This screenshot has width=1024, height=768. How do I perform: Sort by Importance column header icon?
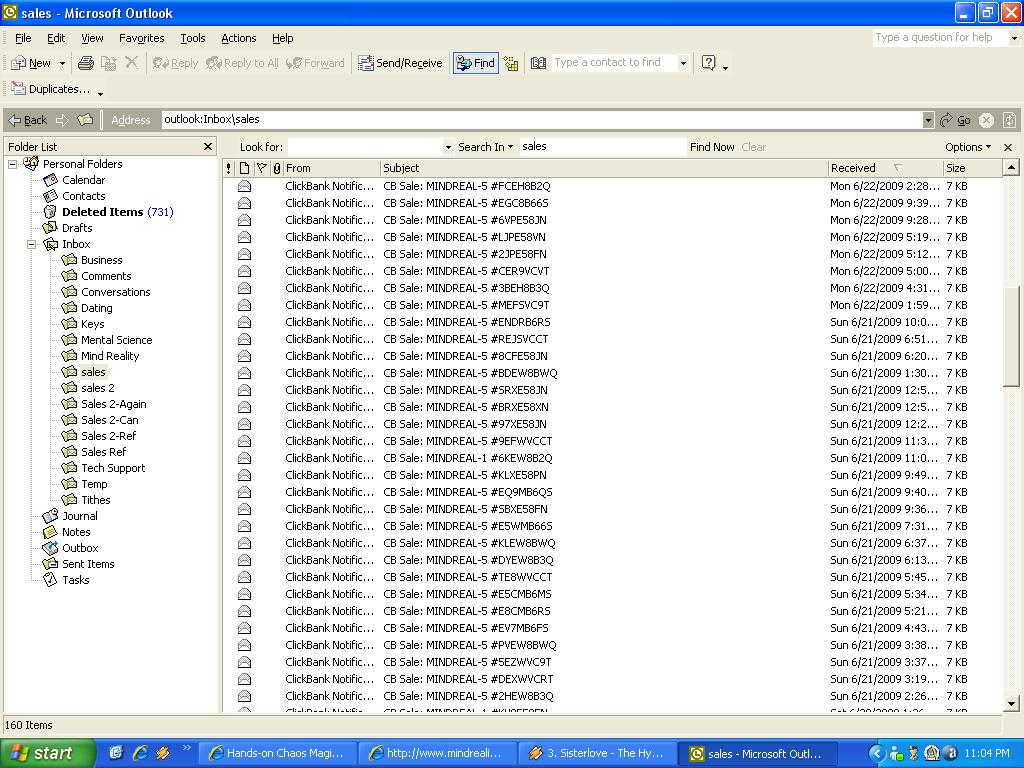pyautogui.click(x=229, y=168)
